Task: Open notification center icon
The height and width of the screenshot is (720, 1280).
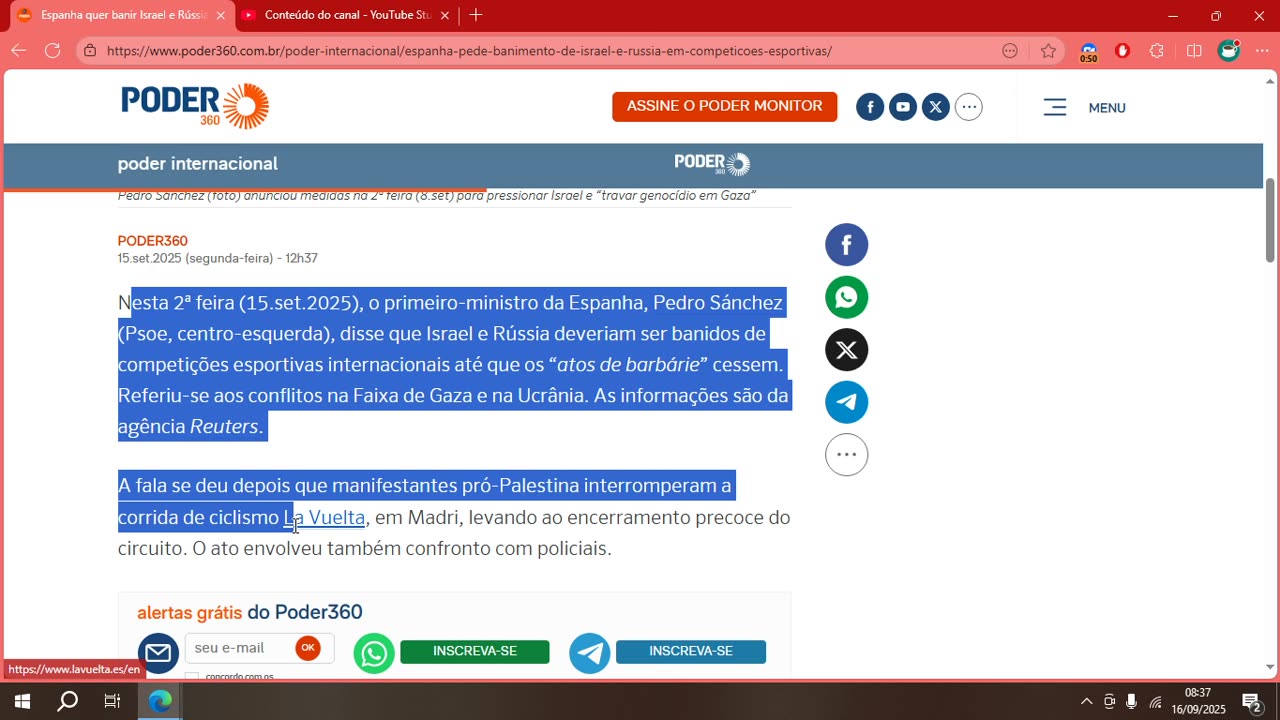Action: (x=1251, y=701)
